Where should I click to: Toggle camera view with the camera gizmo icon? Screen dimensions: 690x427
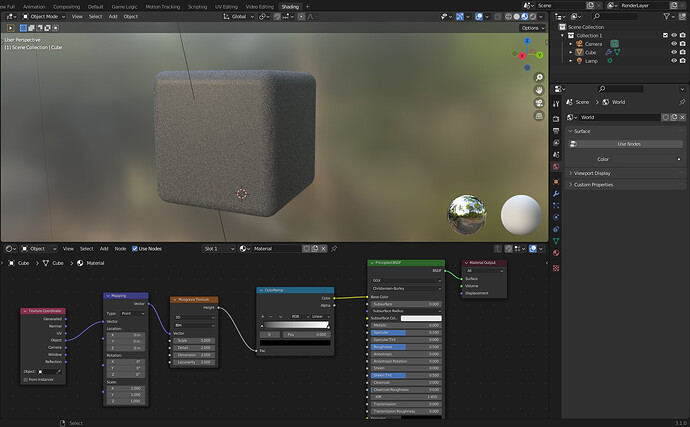coord(539,103)
